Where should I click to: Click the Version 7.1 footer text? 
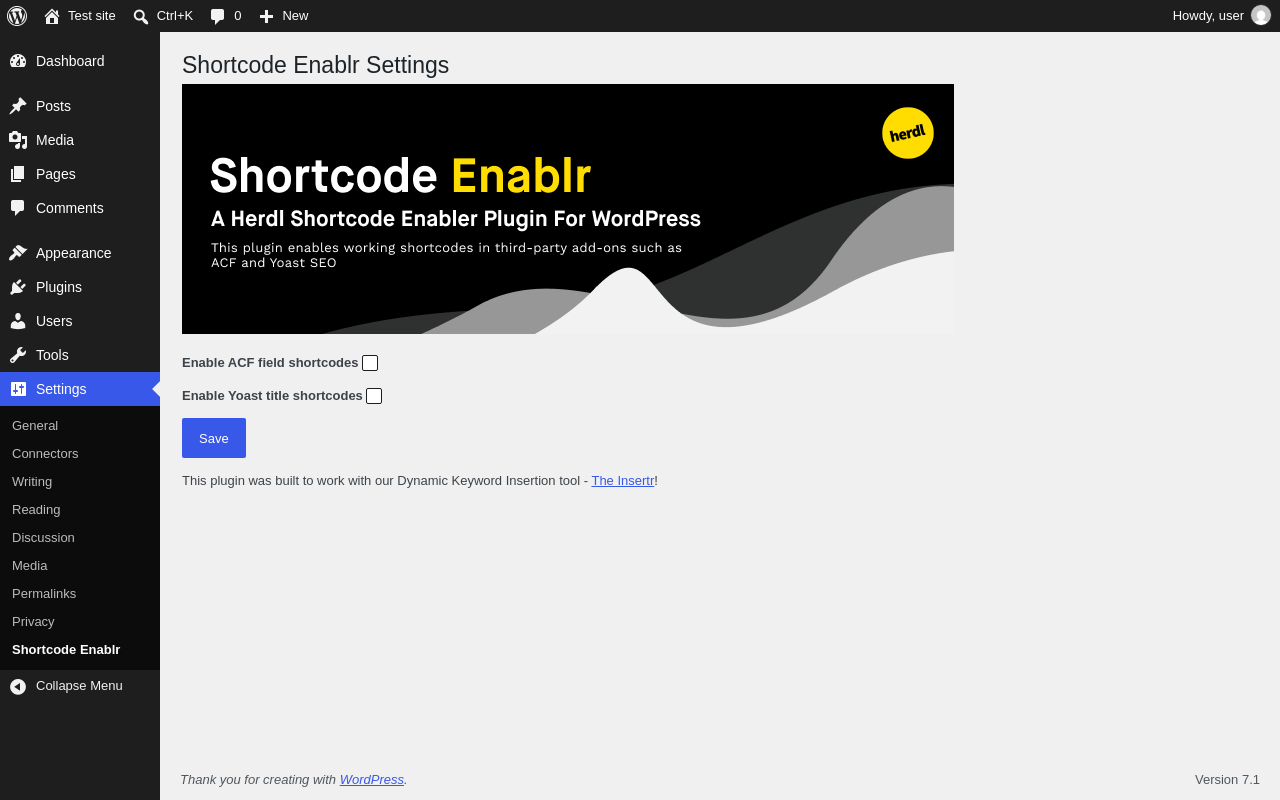click(1227, 779)
